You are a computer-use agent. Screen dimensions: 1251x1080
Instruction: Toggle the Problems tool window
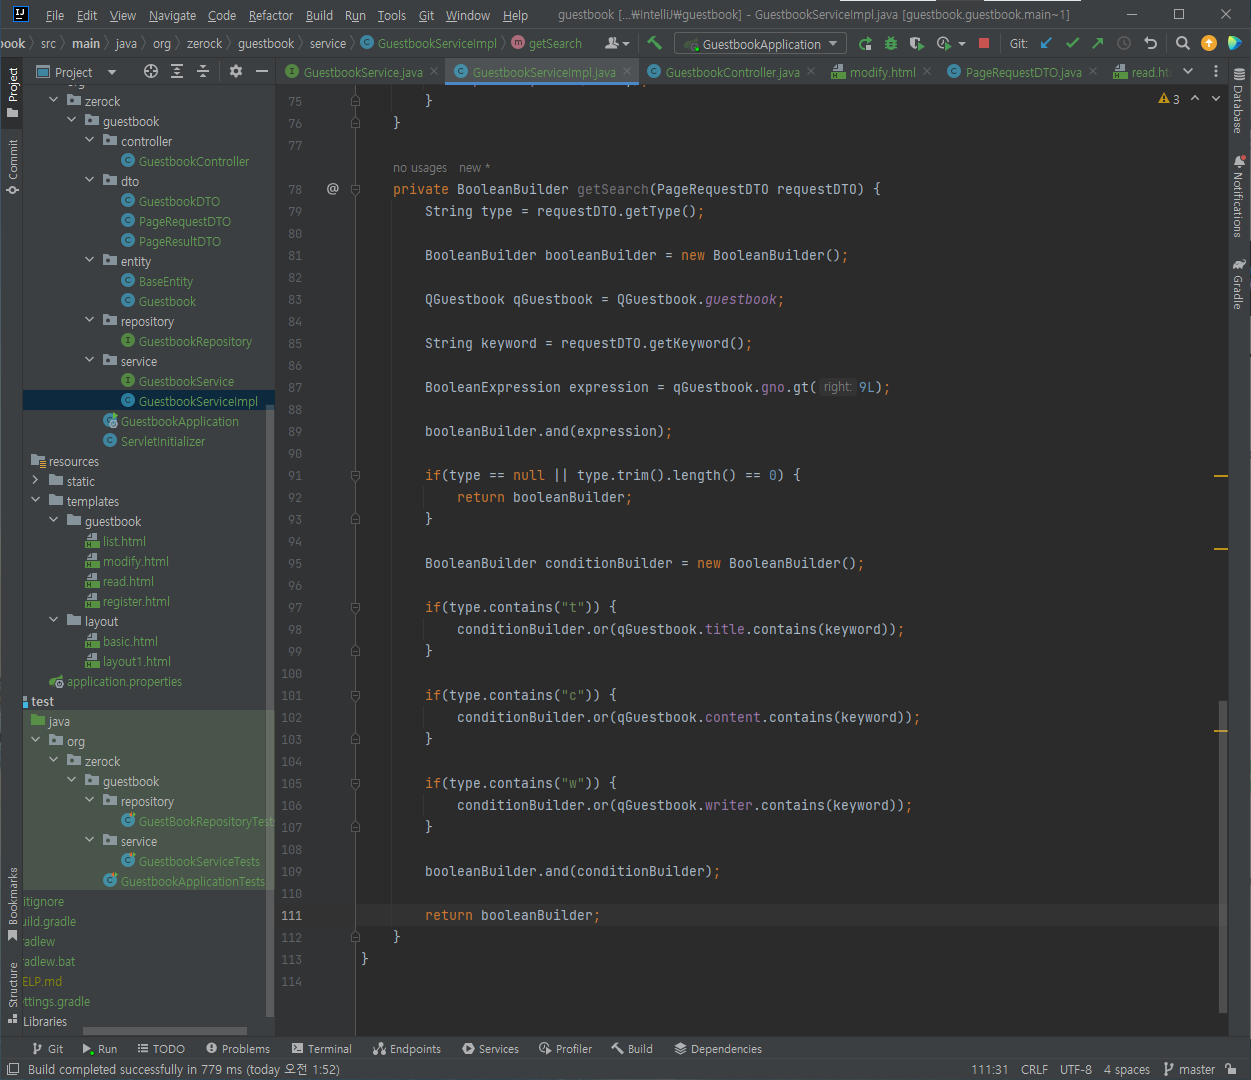tap(238, 1049)
